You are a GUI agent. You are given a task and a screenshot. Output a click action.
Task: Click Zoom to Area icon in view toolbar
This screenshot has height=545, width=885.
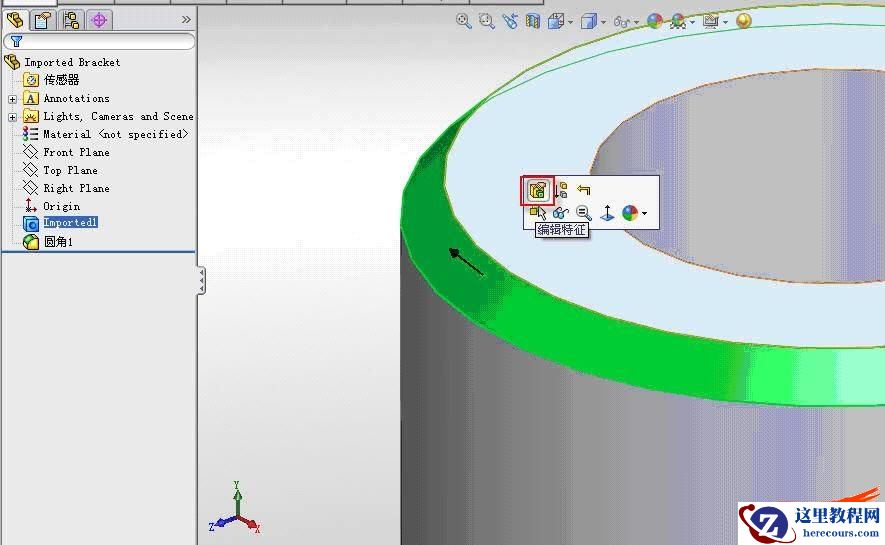tap(486, 21)
